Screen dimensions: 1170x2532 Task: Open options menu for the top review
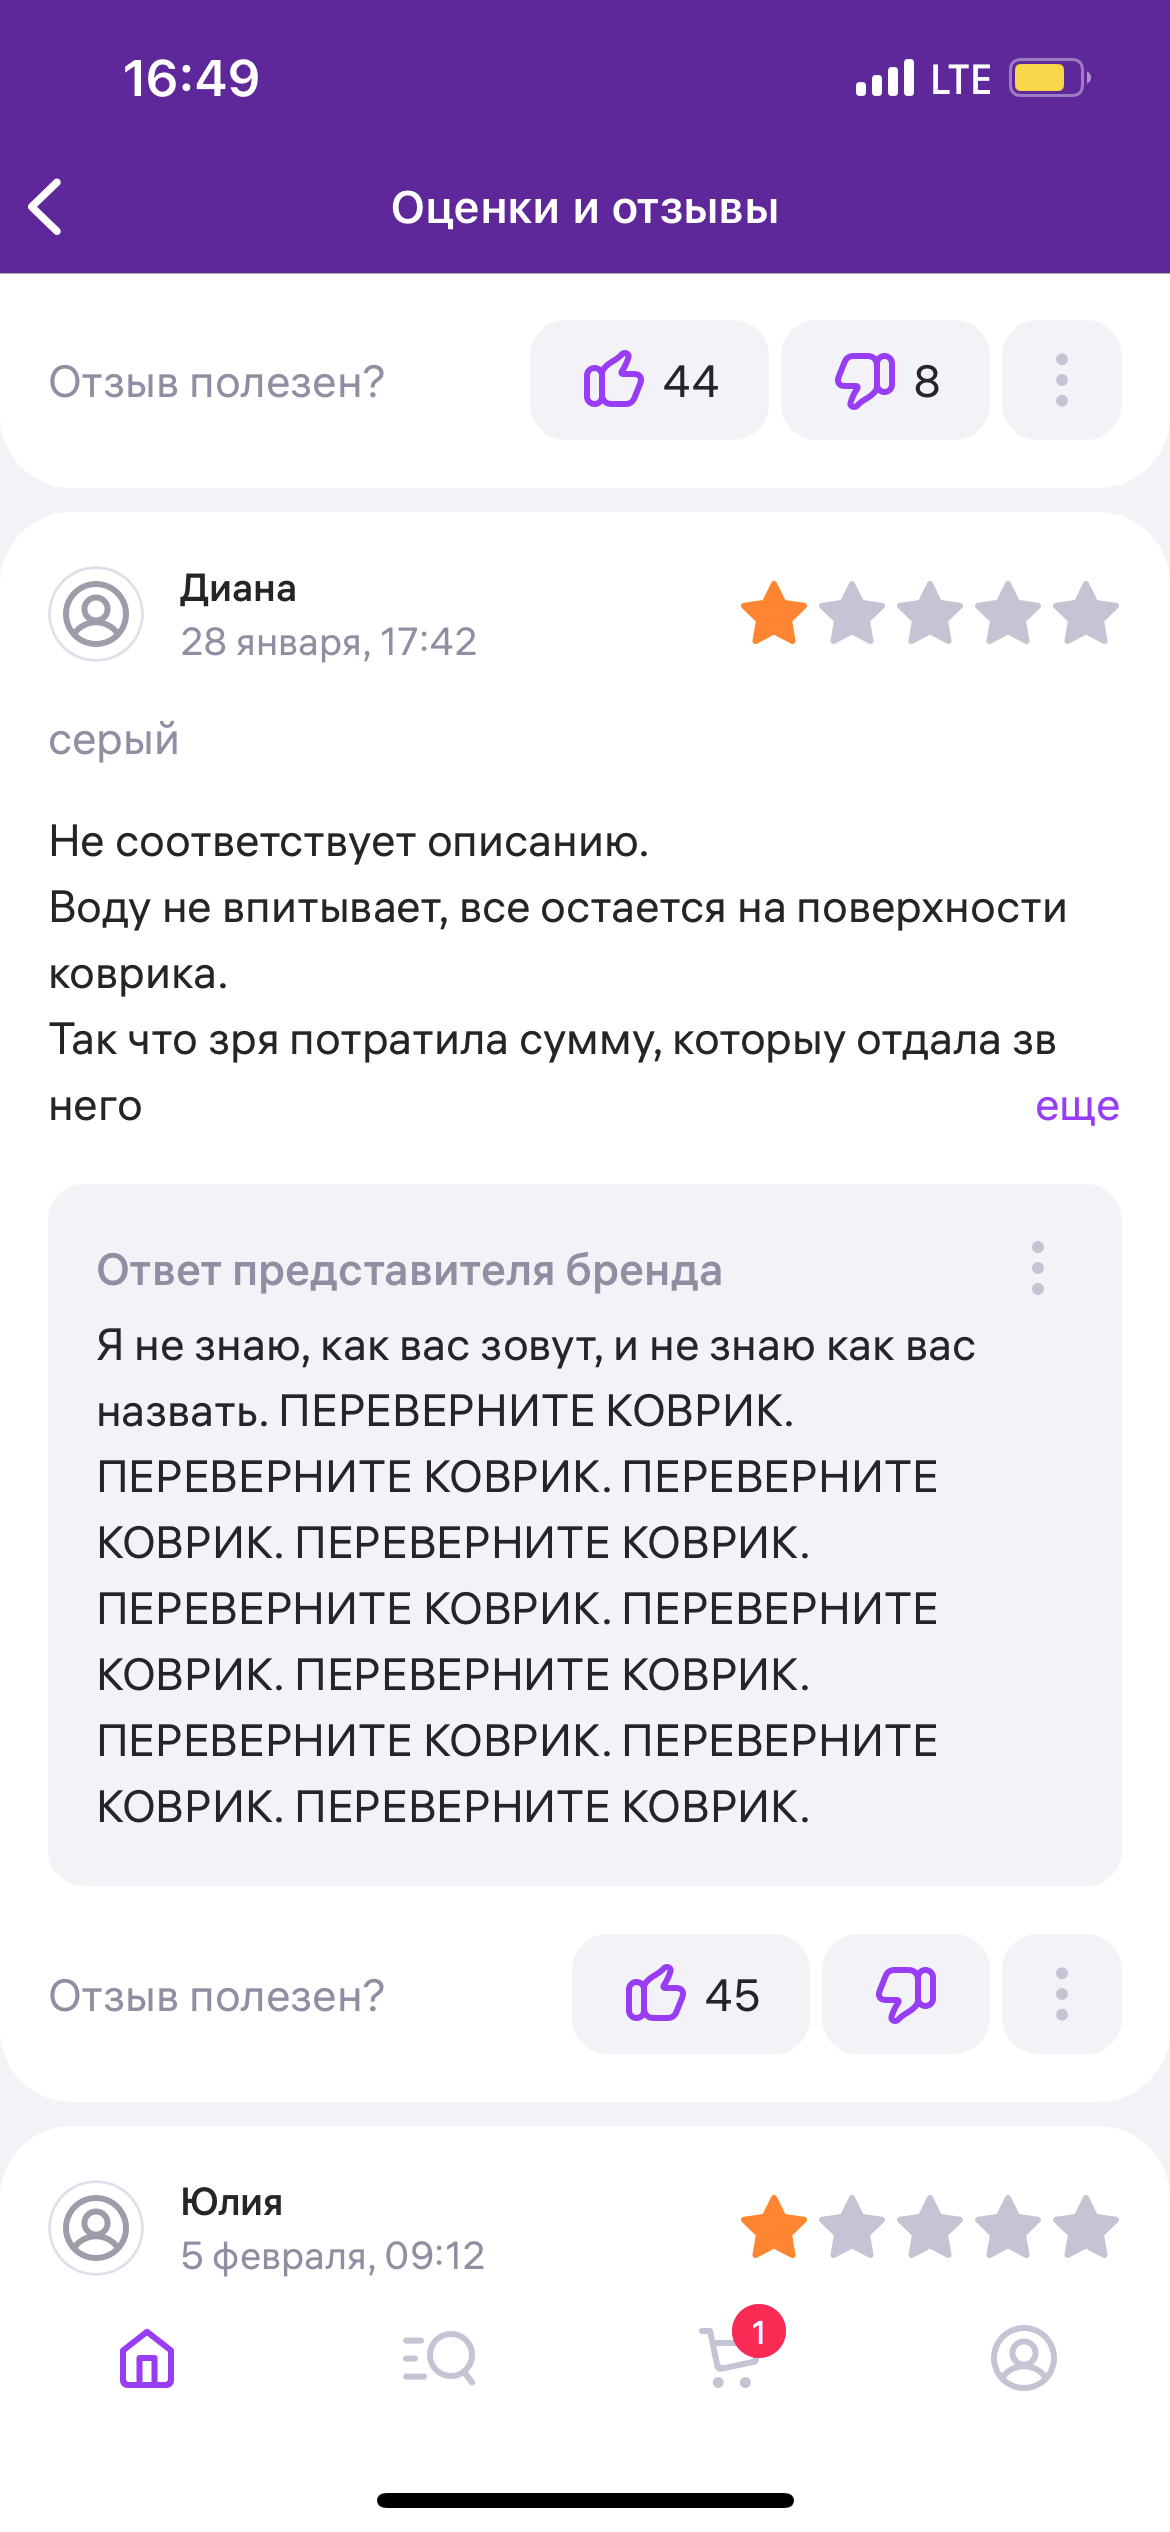pos(1061,381)
